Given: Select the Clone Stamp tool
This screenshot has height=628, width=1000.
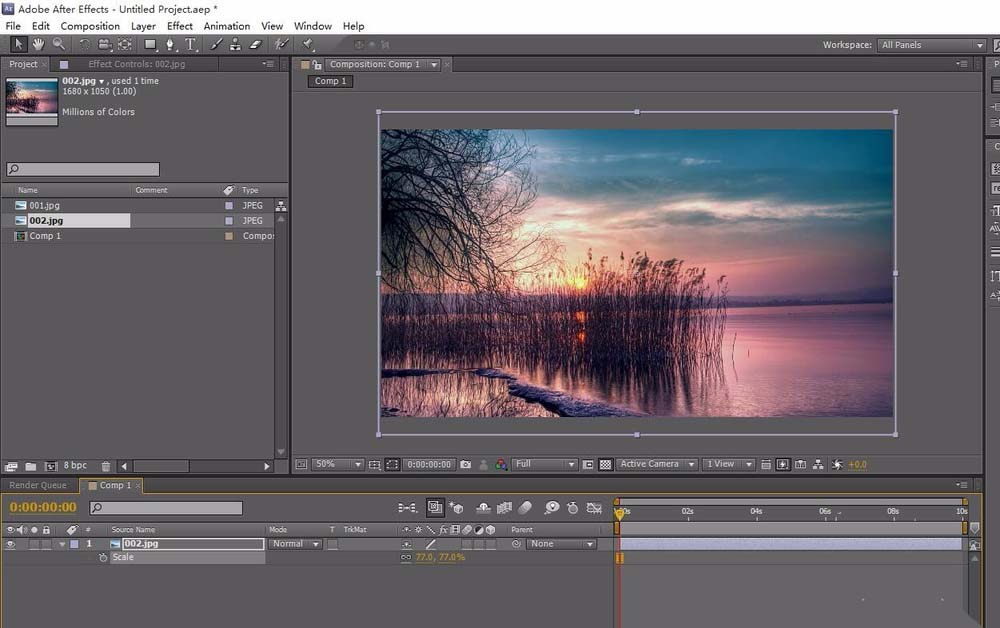Looking at the screenshot, I should pos(235,44).
